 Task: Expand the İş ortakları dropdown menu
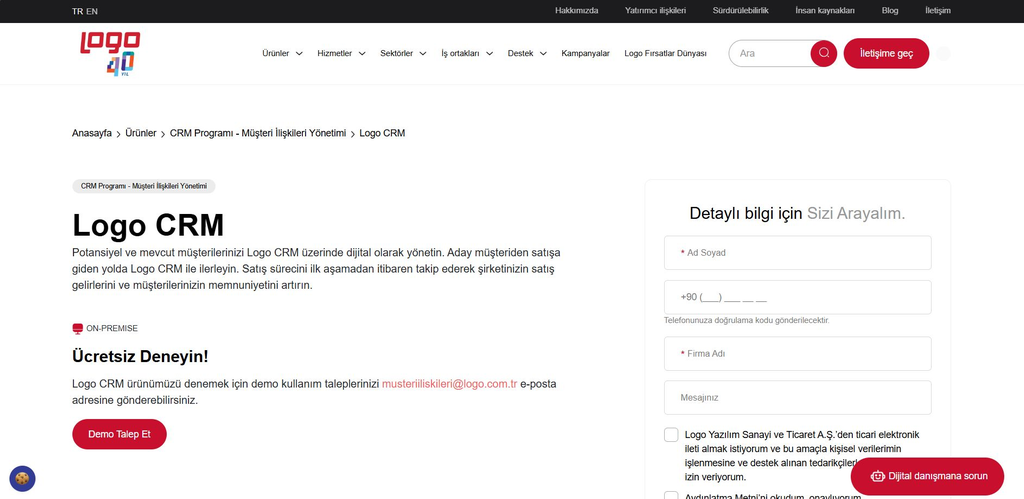[467, 54]
